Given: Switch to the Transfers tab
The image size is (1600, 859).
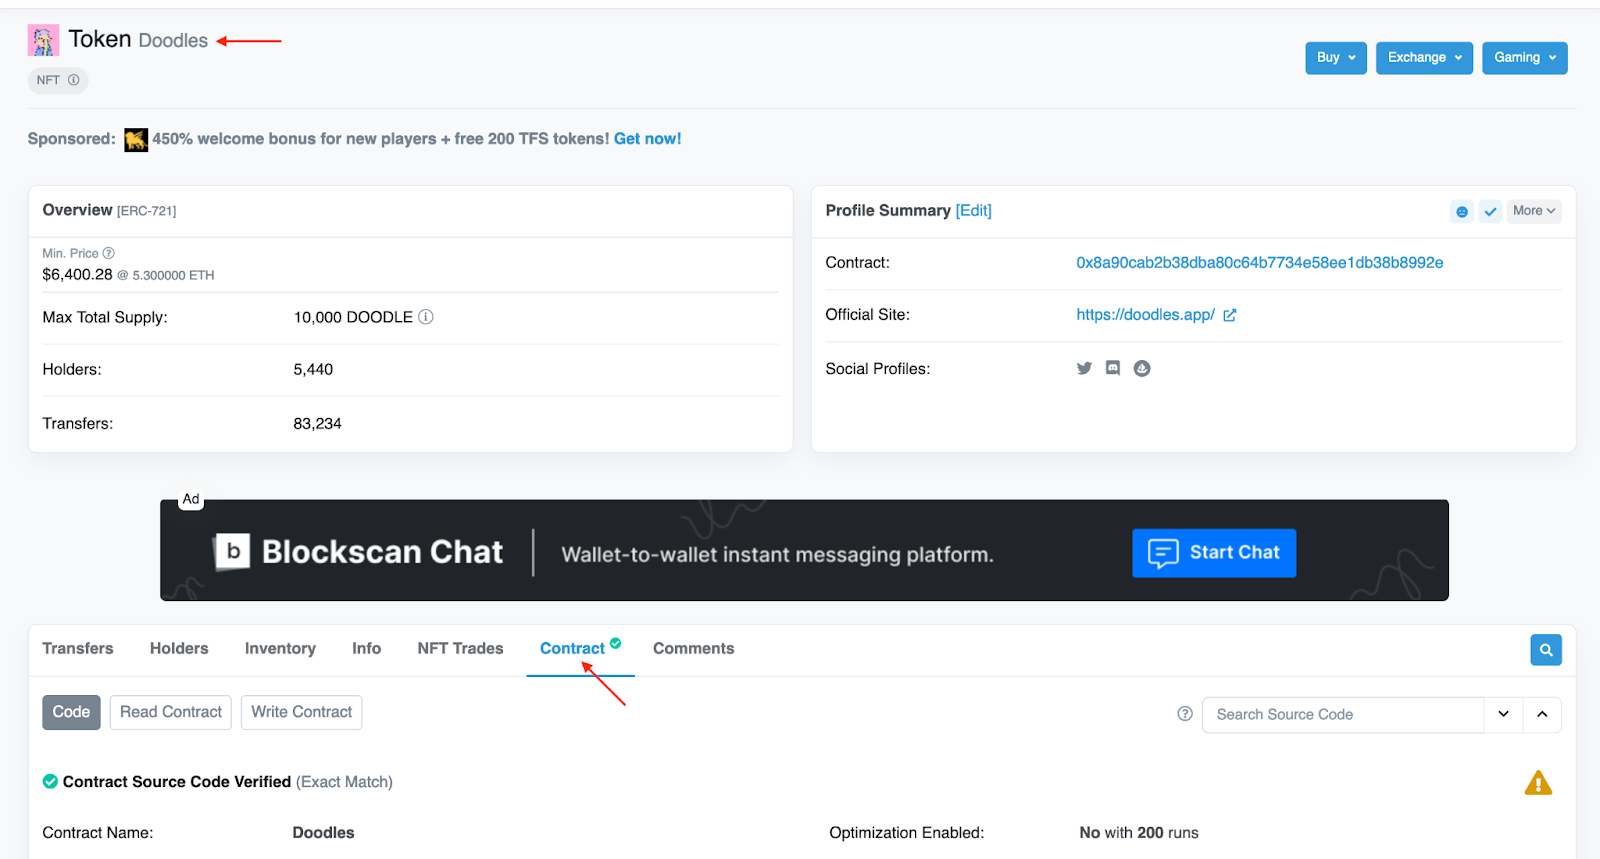Looking at the screenshot, I should [x=78, y=649].
